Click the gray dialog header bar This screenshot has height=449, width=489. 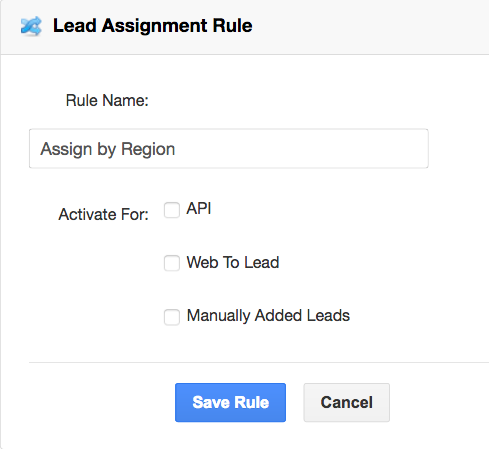tap(367, 27)
